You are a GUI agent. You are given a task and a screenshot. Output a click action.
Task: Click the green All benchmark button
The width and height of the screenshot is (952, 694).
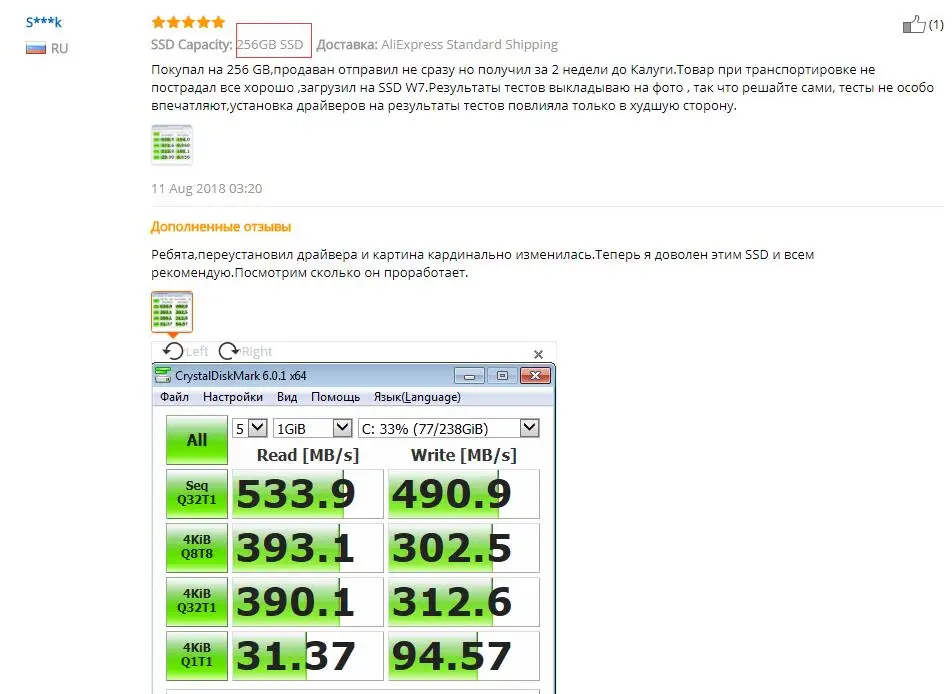197,440
